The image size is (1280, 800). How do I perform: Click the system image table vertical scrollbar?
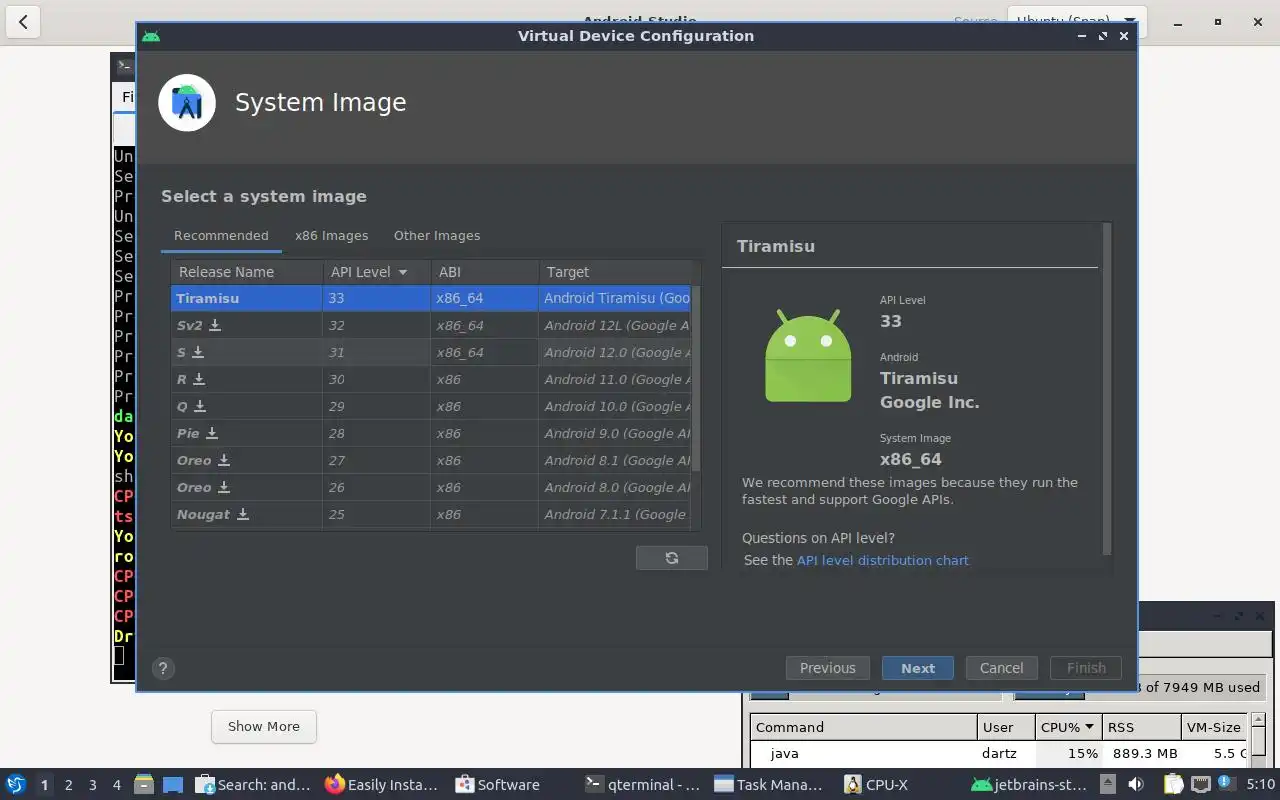(696, 378)
